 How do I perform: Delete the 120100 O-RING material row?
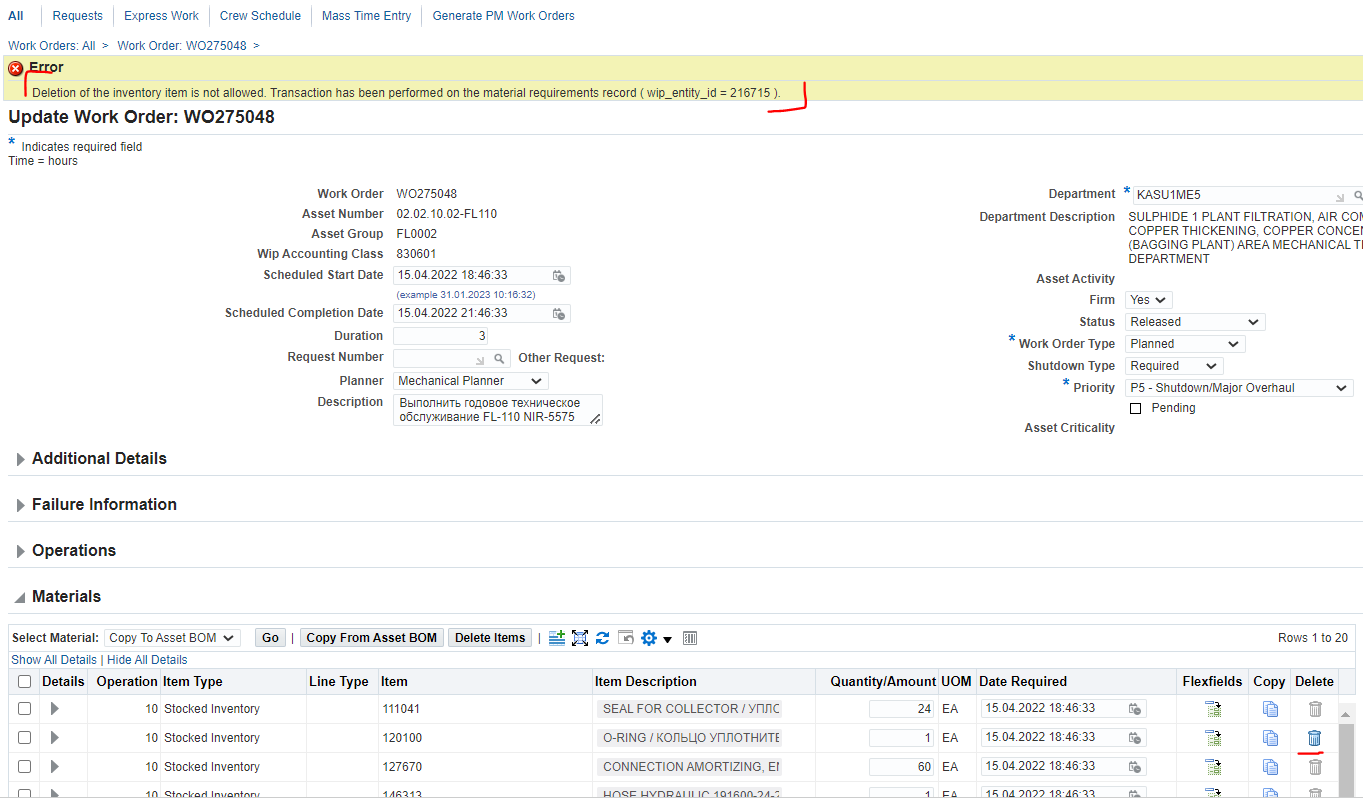(1314, 737)
